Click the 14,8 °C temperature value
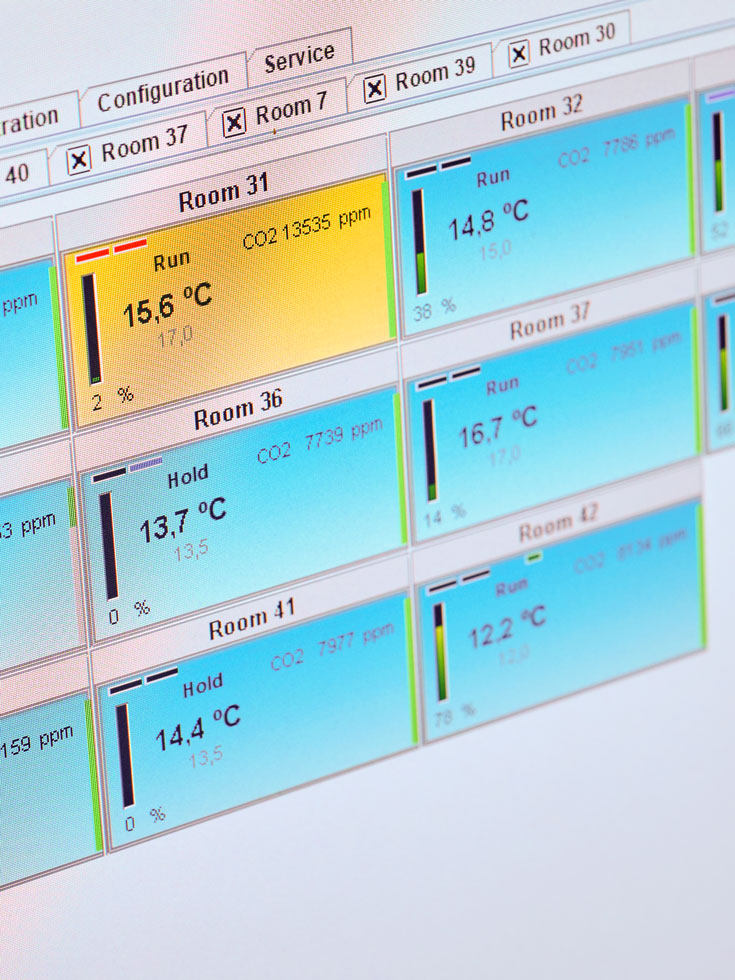Viewport: 735px width, 980px height. [489, 219]
